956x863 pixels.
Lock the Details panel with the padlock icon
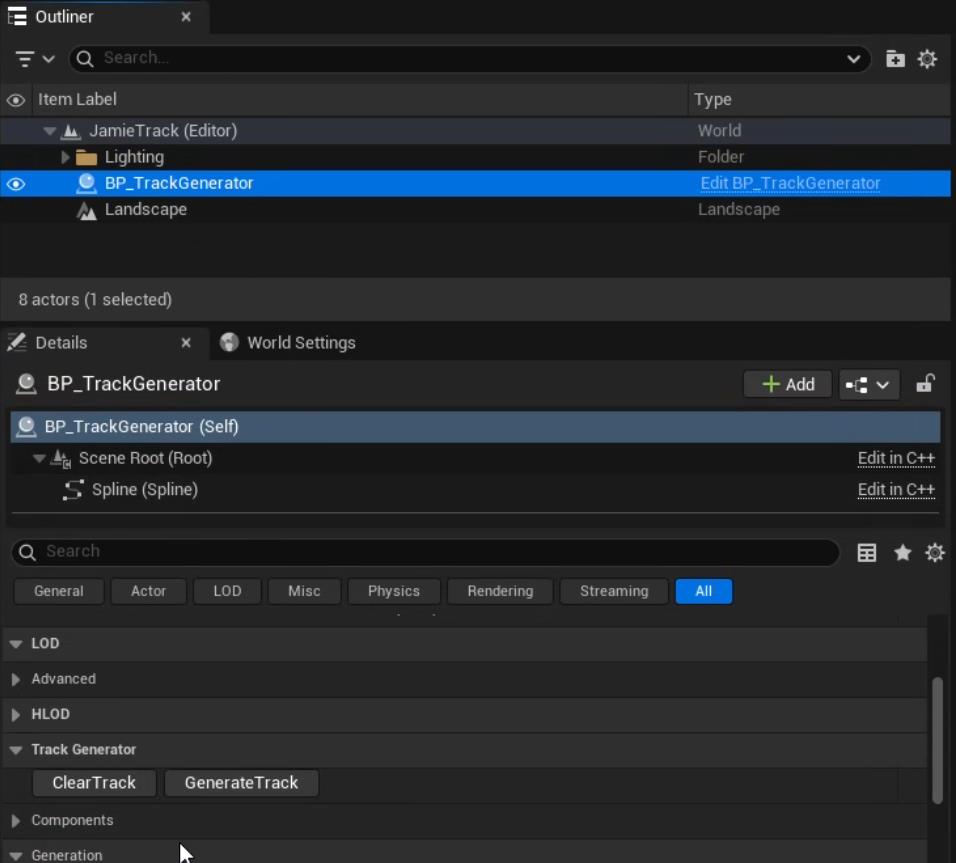click(x=926, y=384)
